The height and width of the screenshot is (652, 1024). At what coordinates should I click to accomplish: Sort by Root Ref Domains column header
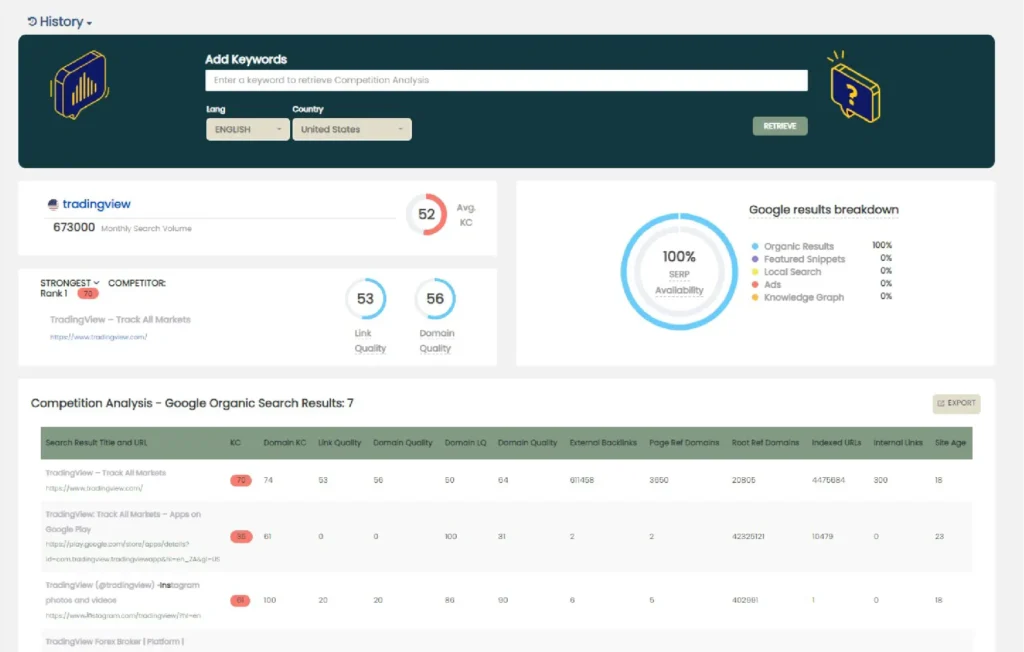(x=765, y=442)
